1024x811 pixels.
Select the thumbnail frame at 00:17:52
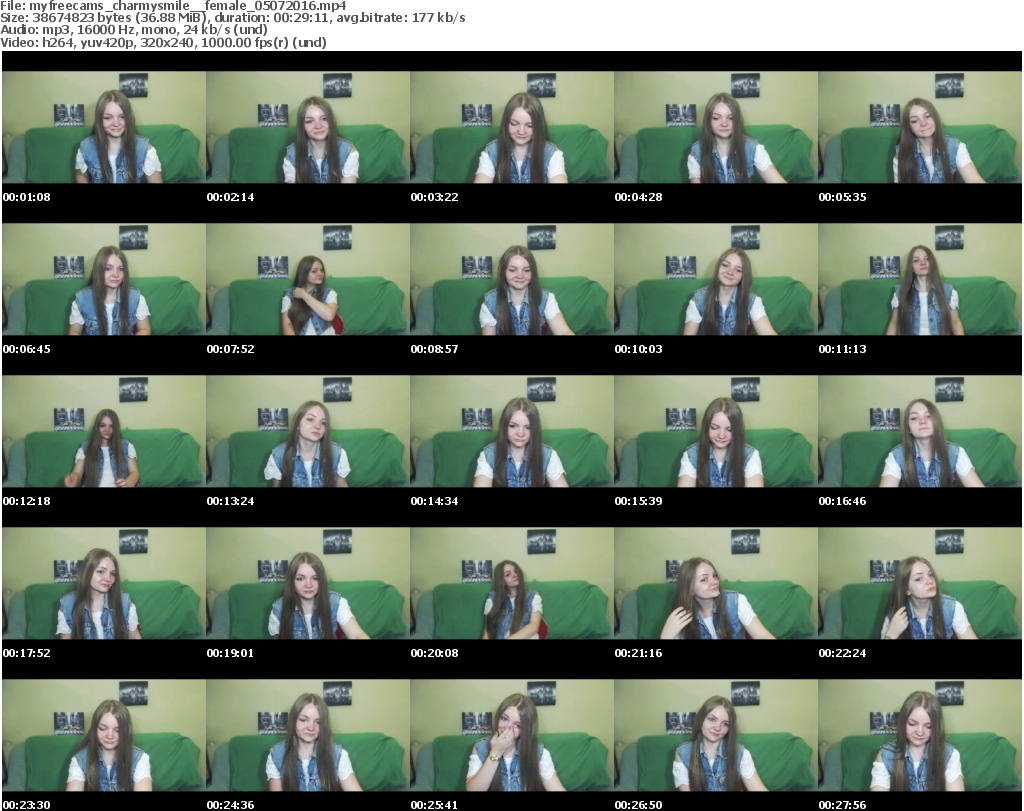point(104,584)
